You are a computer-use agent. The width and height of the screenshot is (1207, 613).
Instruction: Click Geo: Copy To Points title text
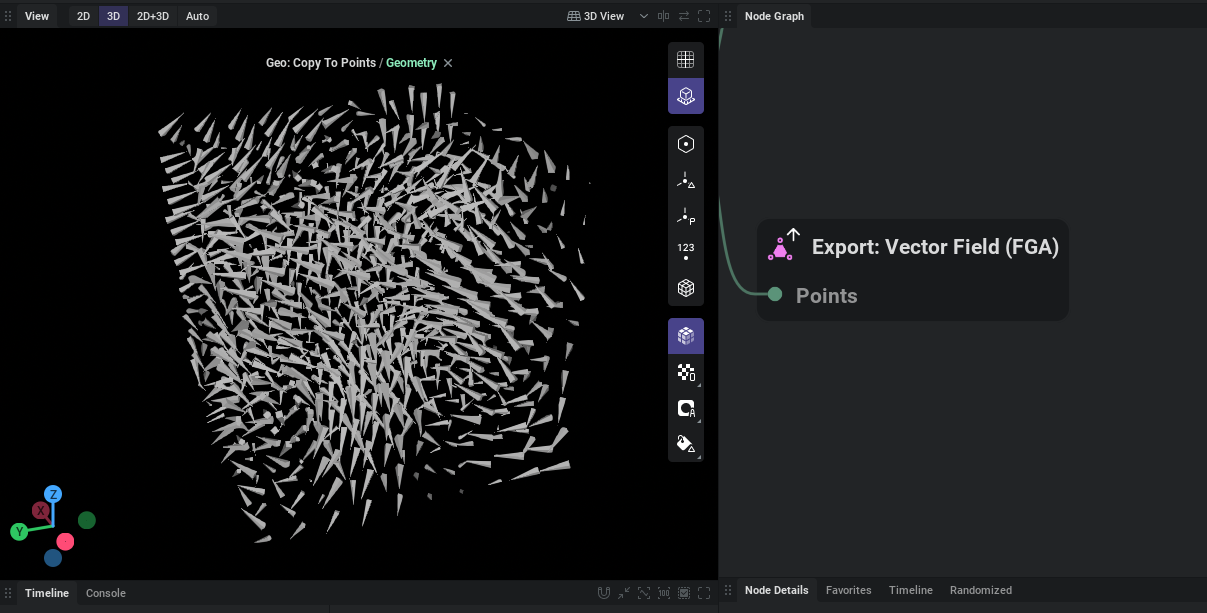pyautogui.click(x=321, y=63)
